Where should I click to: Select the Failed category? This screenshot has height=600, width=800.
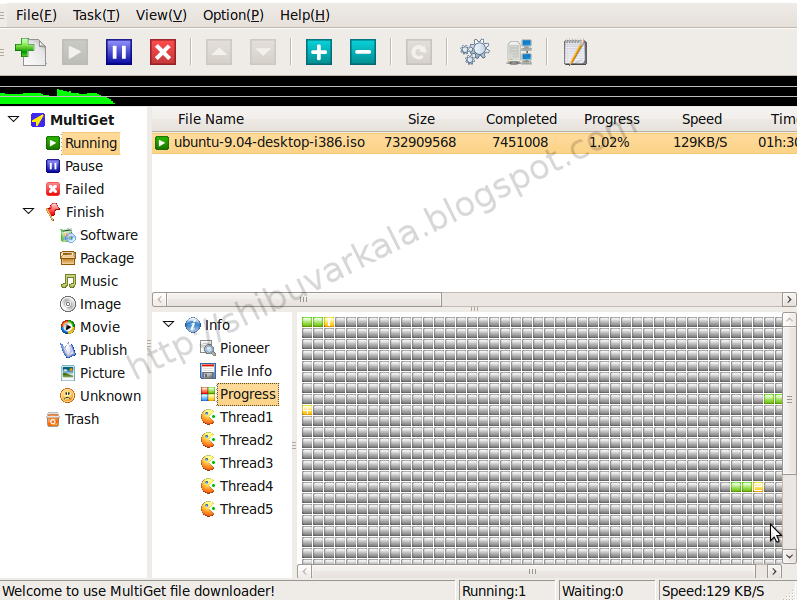[84, 189]
